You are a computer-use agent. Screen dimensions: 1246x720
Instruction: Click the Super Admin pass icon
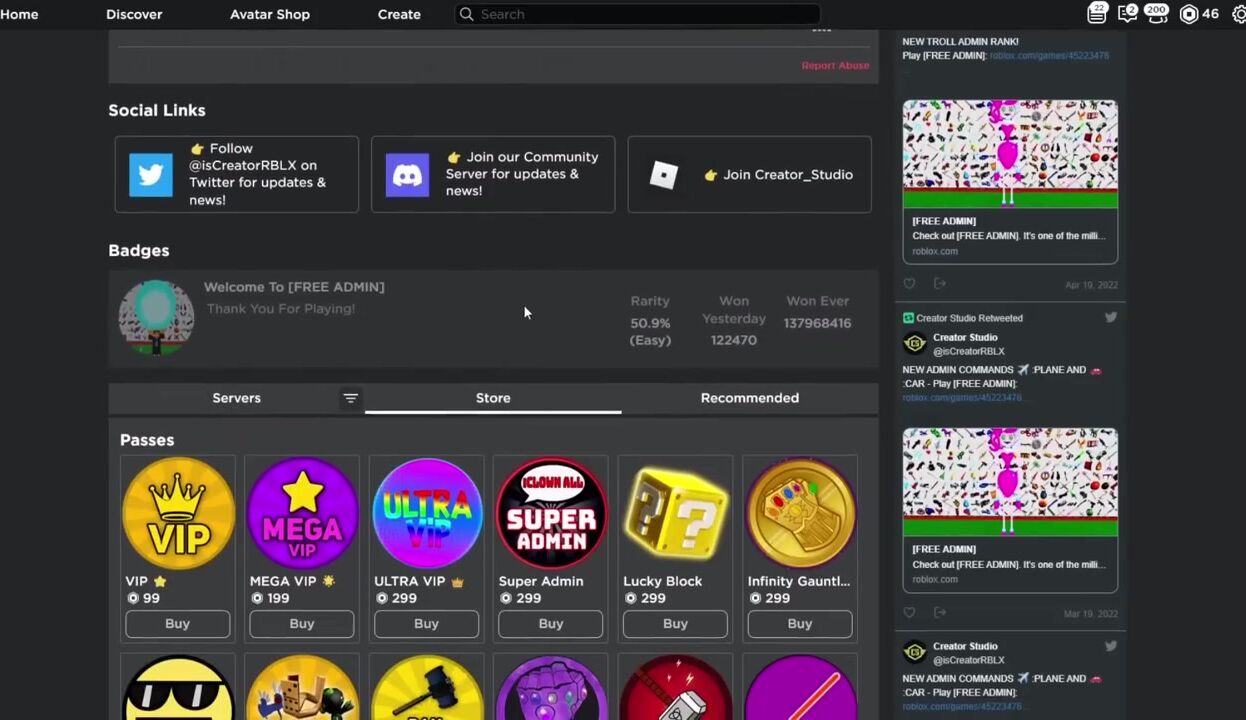coord(551,513)
